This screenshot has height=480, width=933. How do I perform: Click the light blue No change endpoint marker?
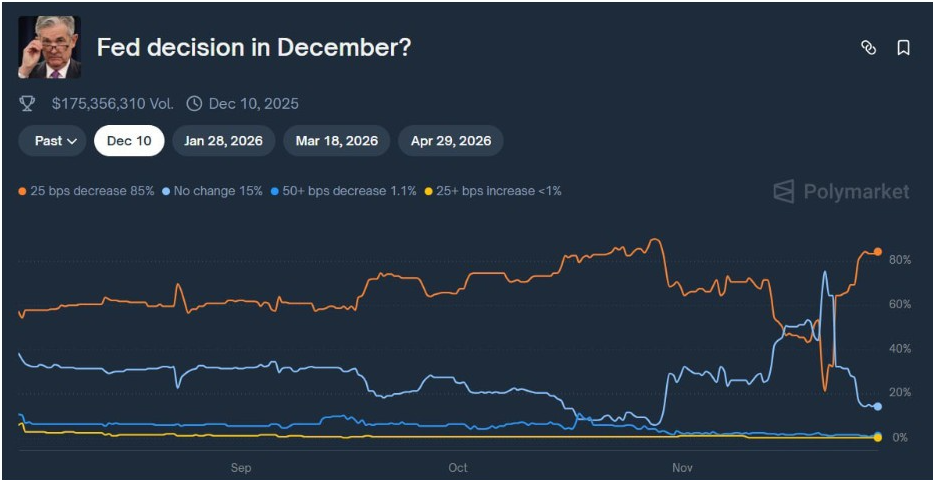tap(877, 407)
